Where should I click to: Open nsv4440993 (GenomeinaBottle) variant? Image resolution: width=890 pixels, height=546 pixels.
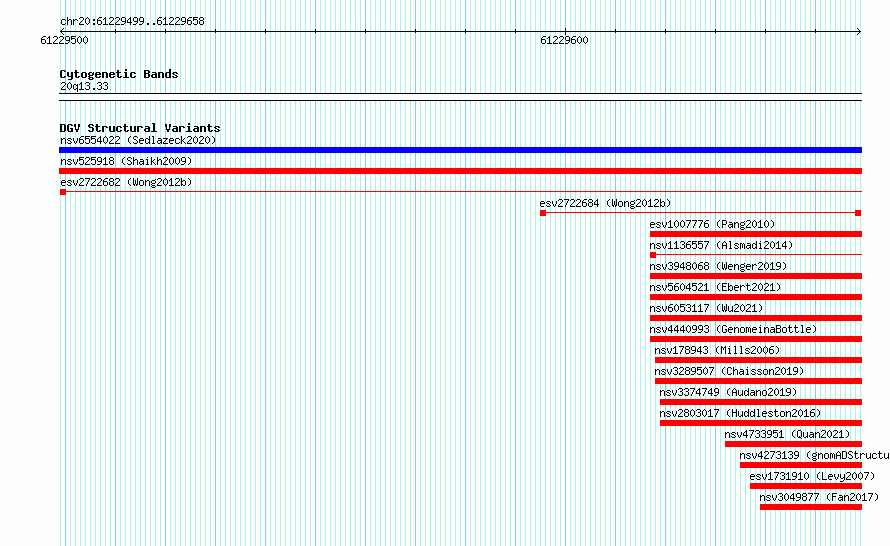(733, 329)
